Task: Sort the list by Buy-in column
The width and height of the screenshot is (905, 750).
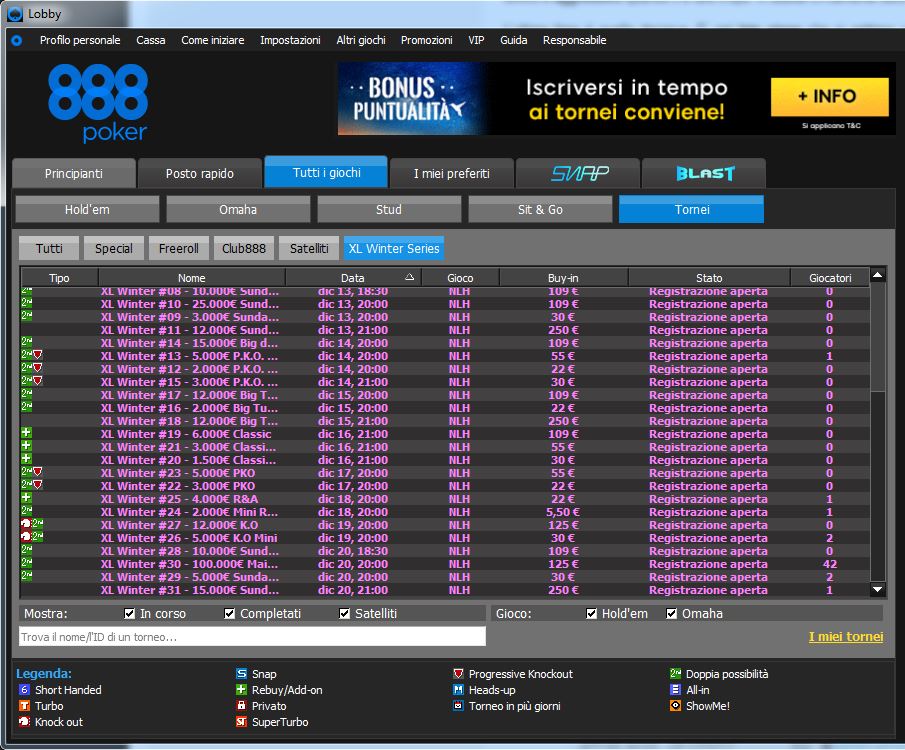Action: (563, 278)
